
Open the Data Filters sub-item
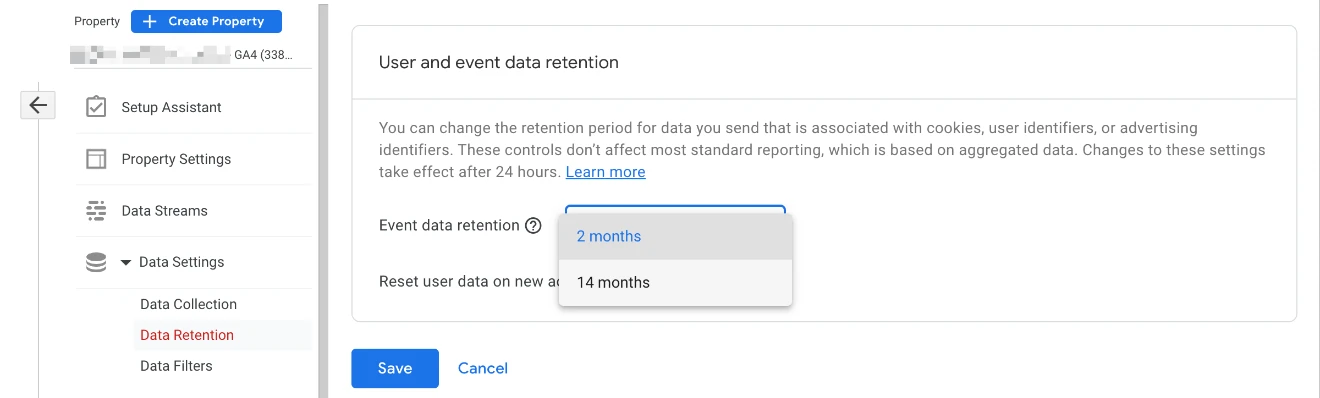tap(176, 366)
